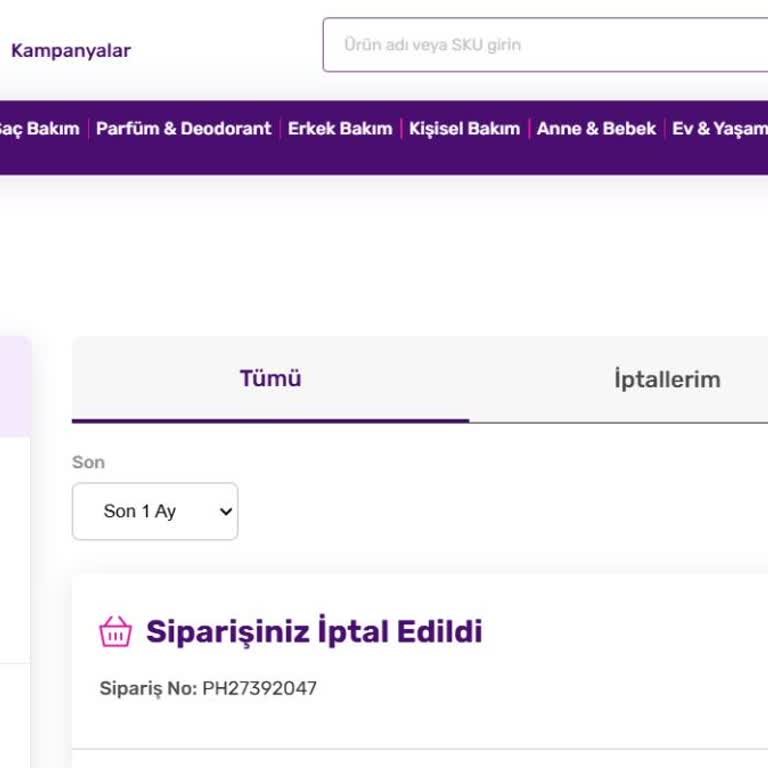This screenshot has height=768, width=768.
Task: Switch to the İptallerim tab
Action: (667, 380)
